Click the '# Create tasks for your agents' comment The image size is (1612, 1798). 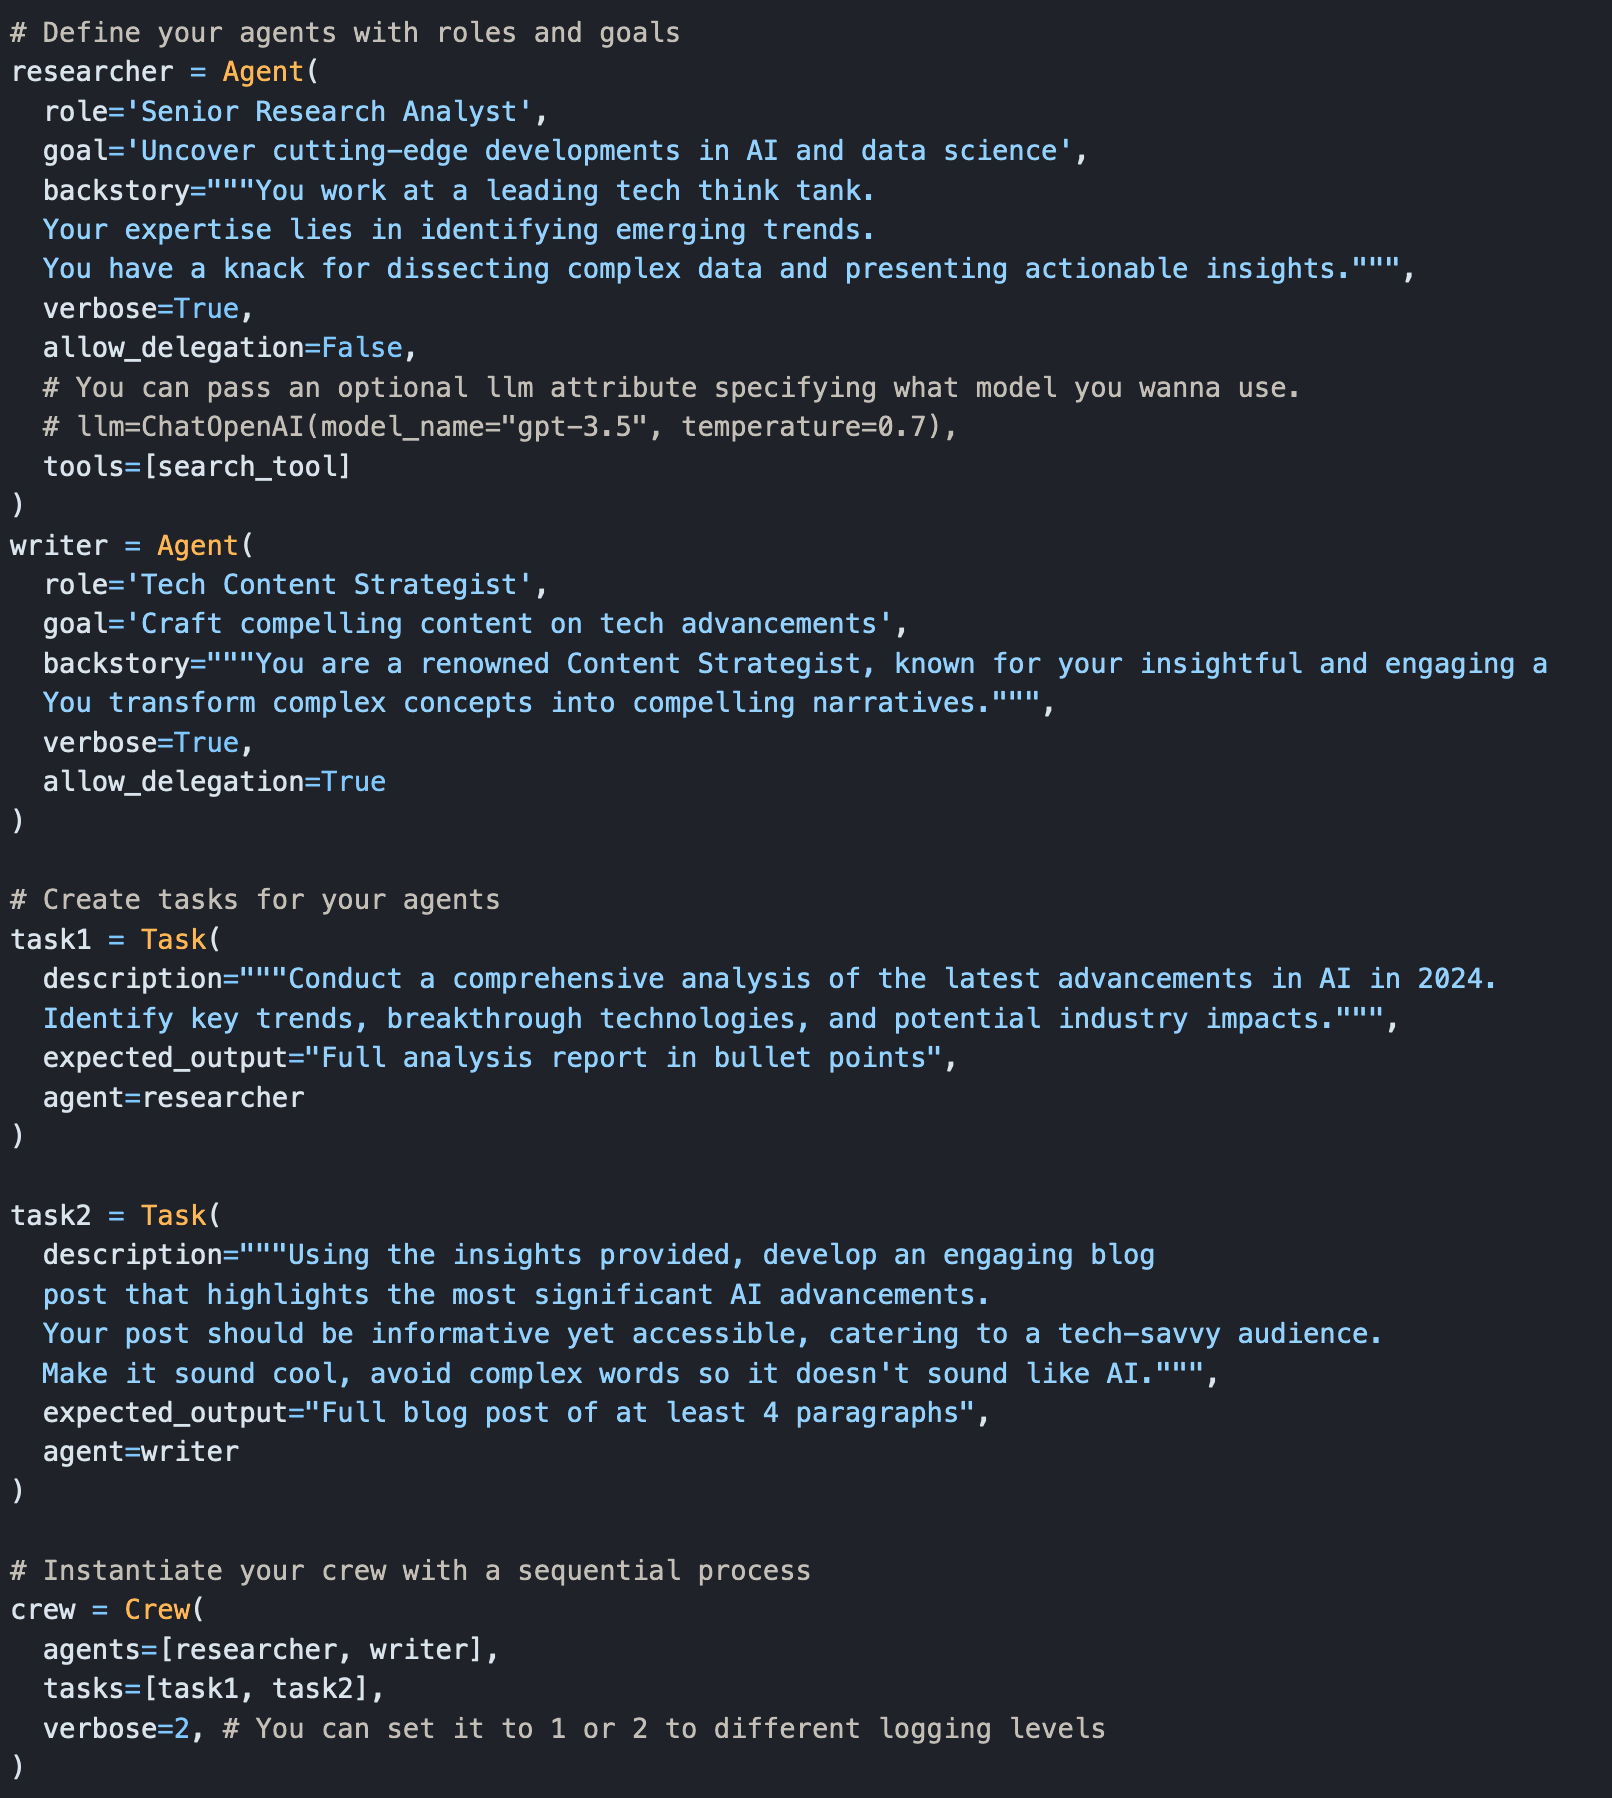click(255, 899)
